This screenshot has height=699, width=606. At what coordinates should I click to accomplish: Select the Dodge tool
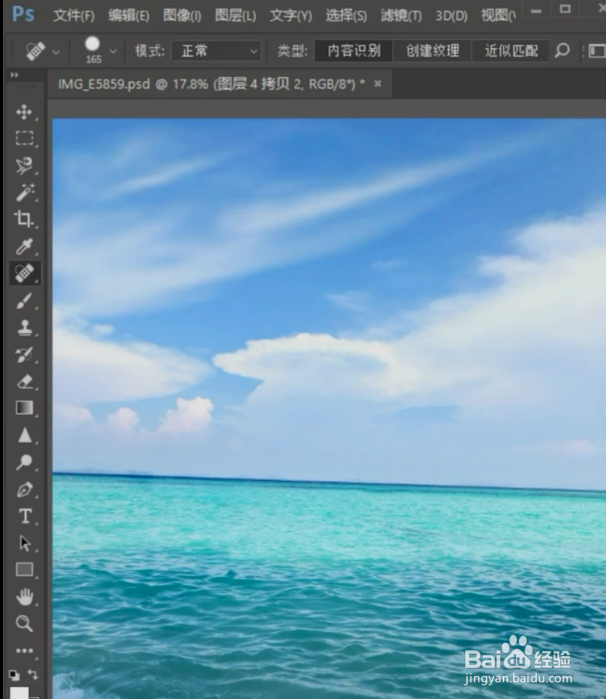tap(24, 462)
